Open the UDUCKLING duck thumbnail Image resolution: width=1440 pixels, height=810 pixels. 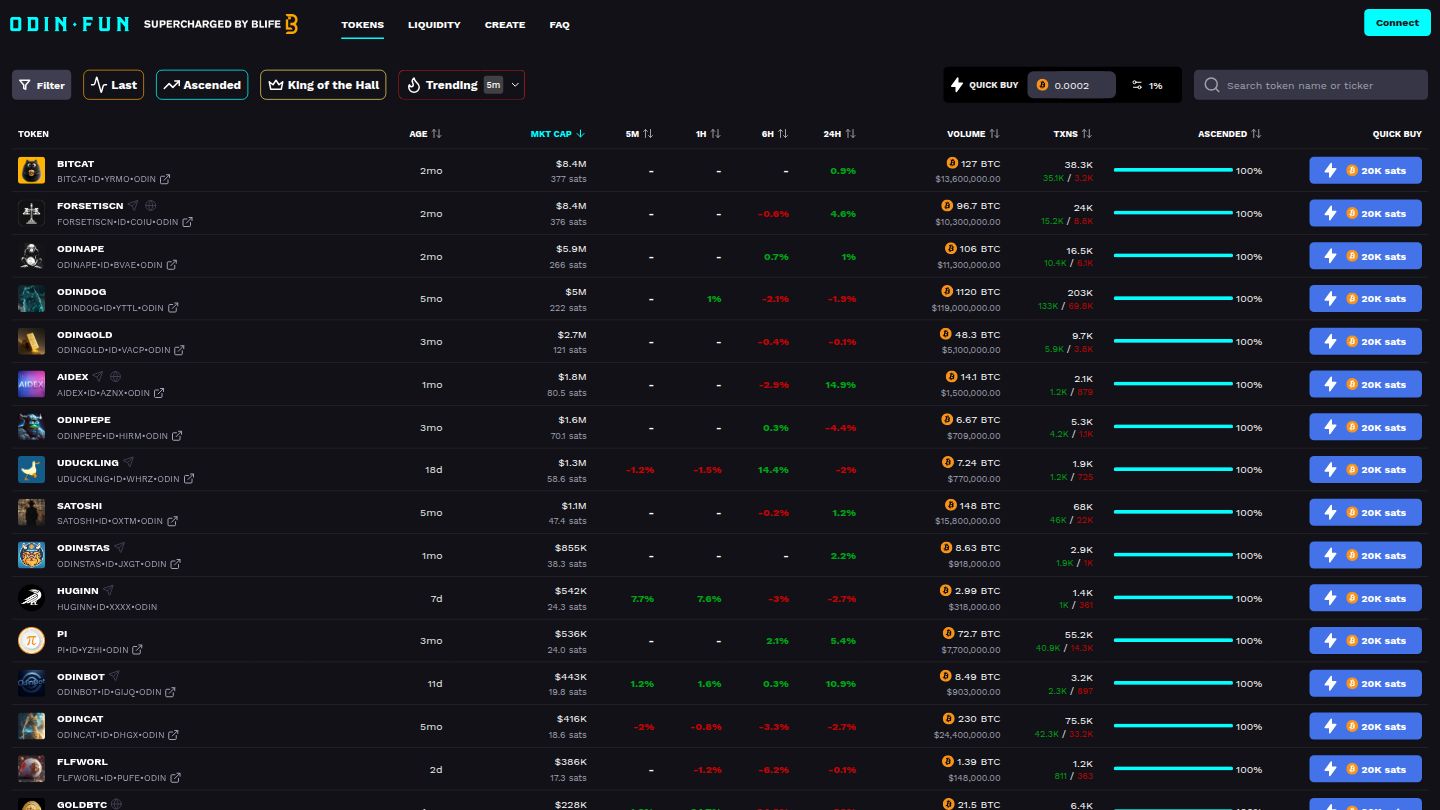[x=31, y=469]
